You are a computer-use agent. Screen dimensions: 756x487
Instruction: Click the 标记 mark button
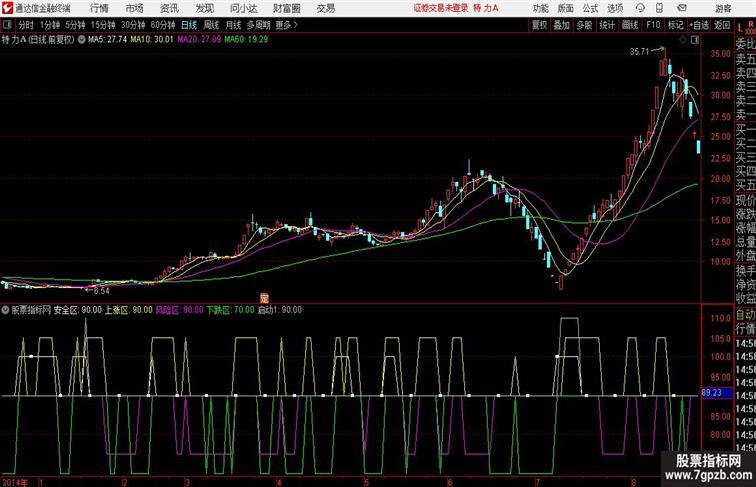tap(675, 25)
